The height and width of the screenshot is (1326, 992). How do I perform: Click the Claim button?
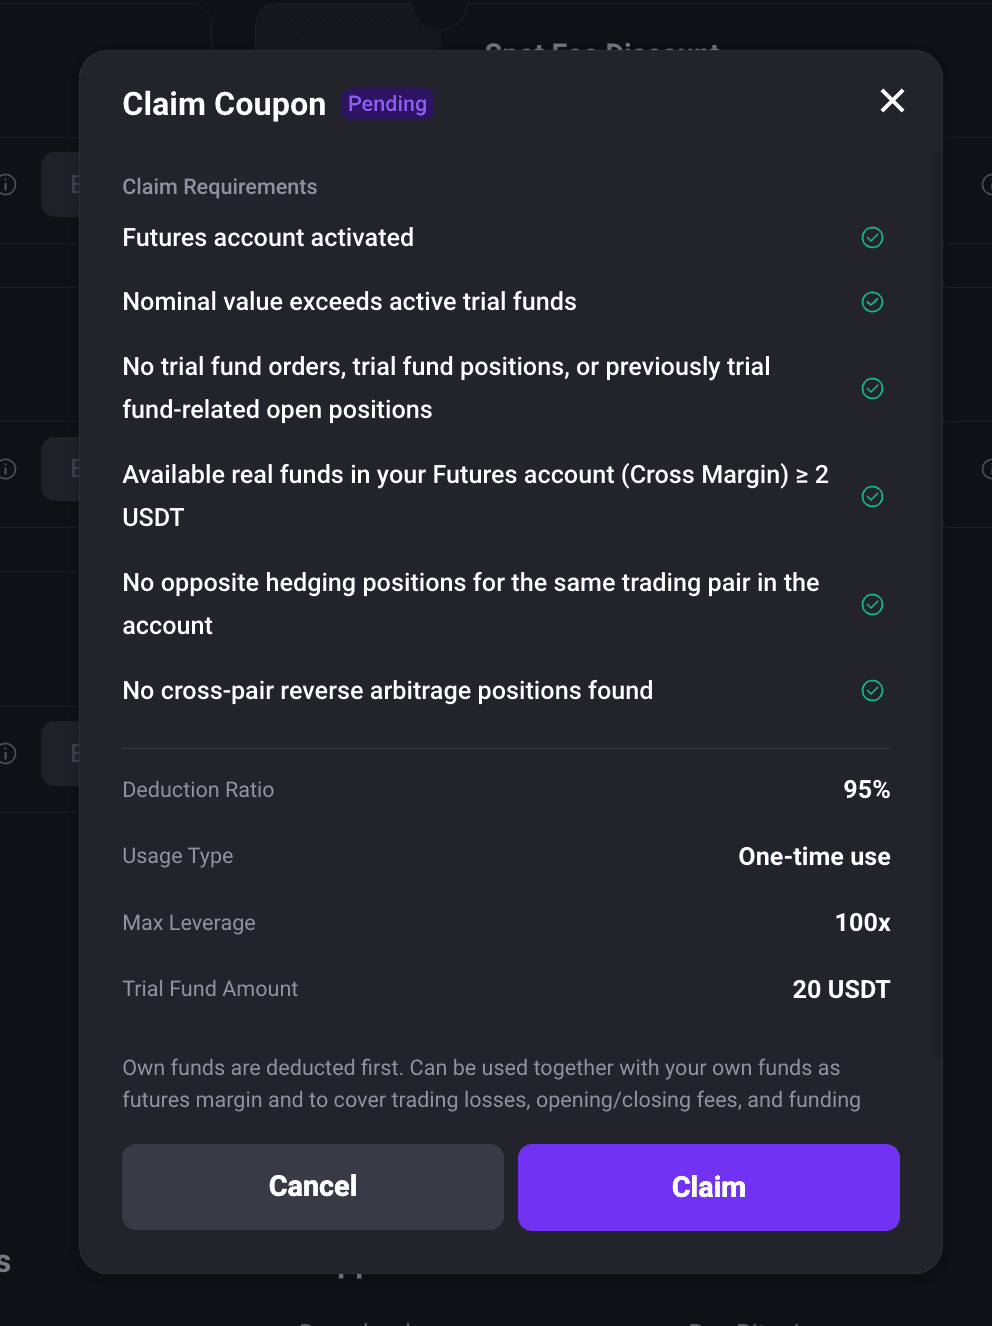708,1187
